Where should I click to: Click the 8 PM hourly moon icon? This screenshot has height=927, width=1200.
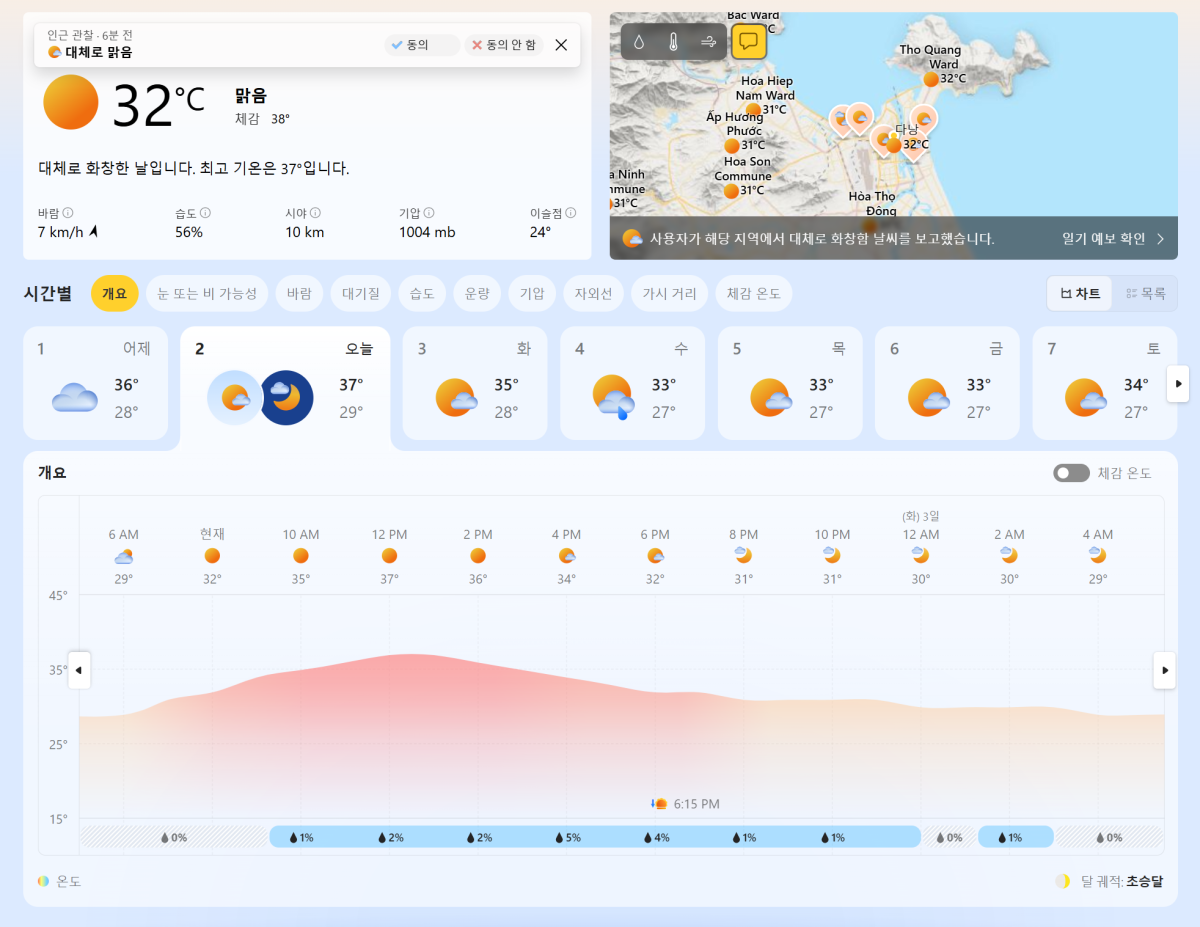(743, 555)
